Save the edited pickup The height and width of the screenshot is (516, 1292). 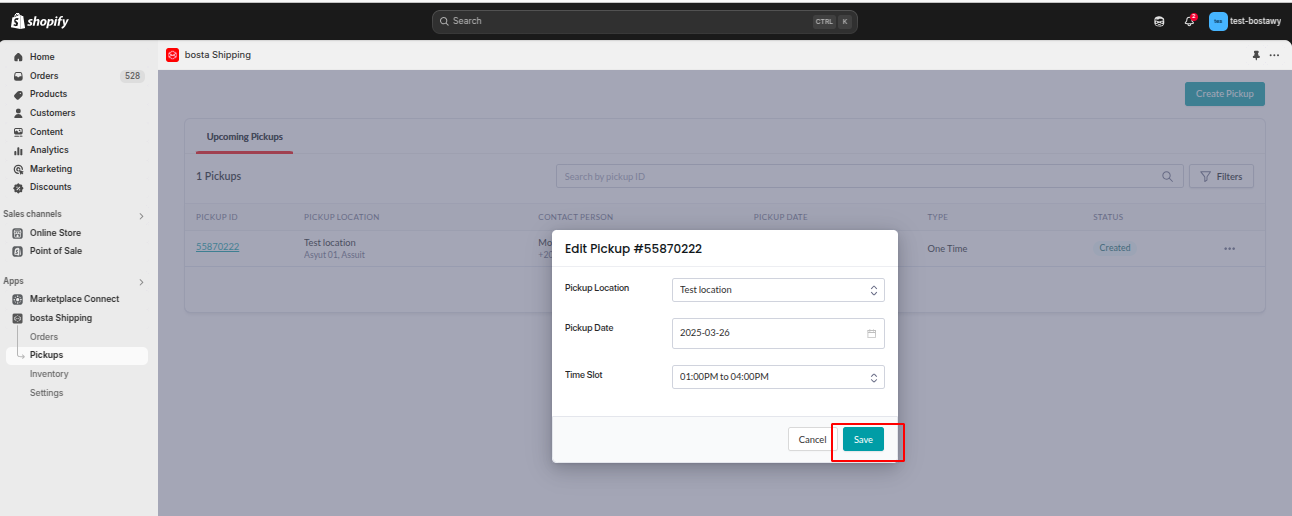[863, 440]
